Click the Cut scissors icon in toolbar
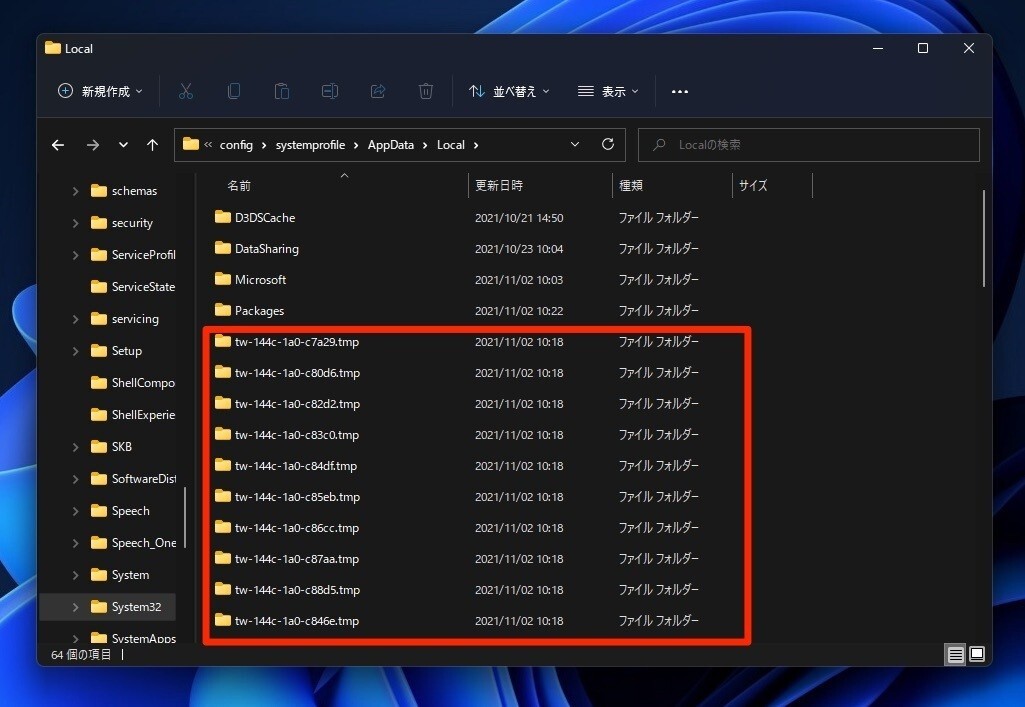Viewport: 1025px width, 707px height. 186,91
